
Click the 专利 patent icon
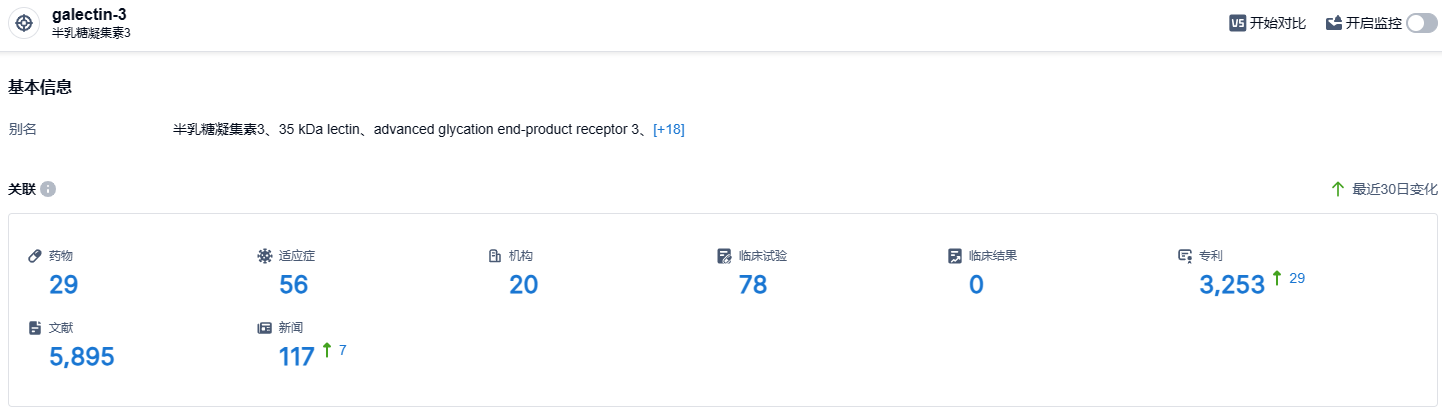tap(1185, 256)
